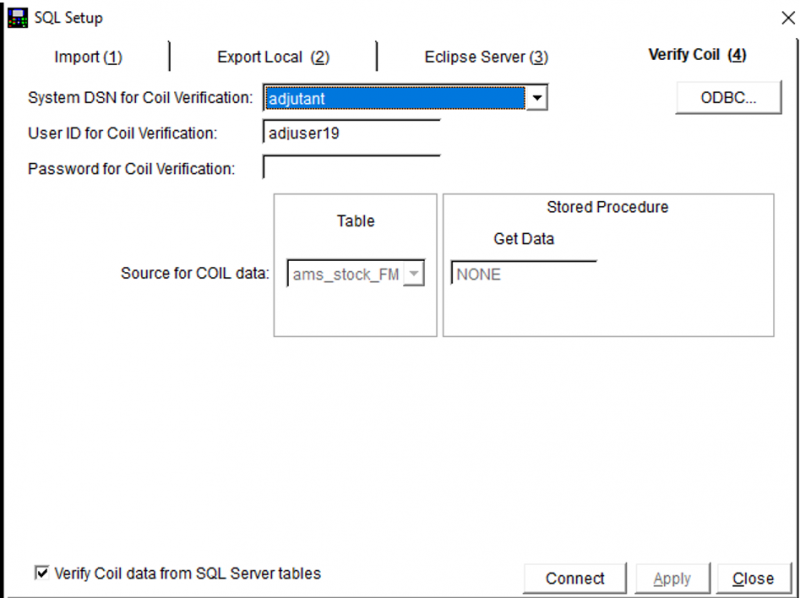Click the SQL Setup title bar text
This screenshot has height=598, width=800.
coord(69,18)
